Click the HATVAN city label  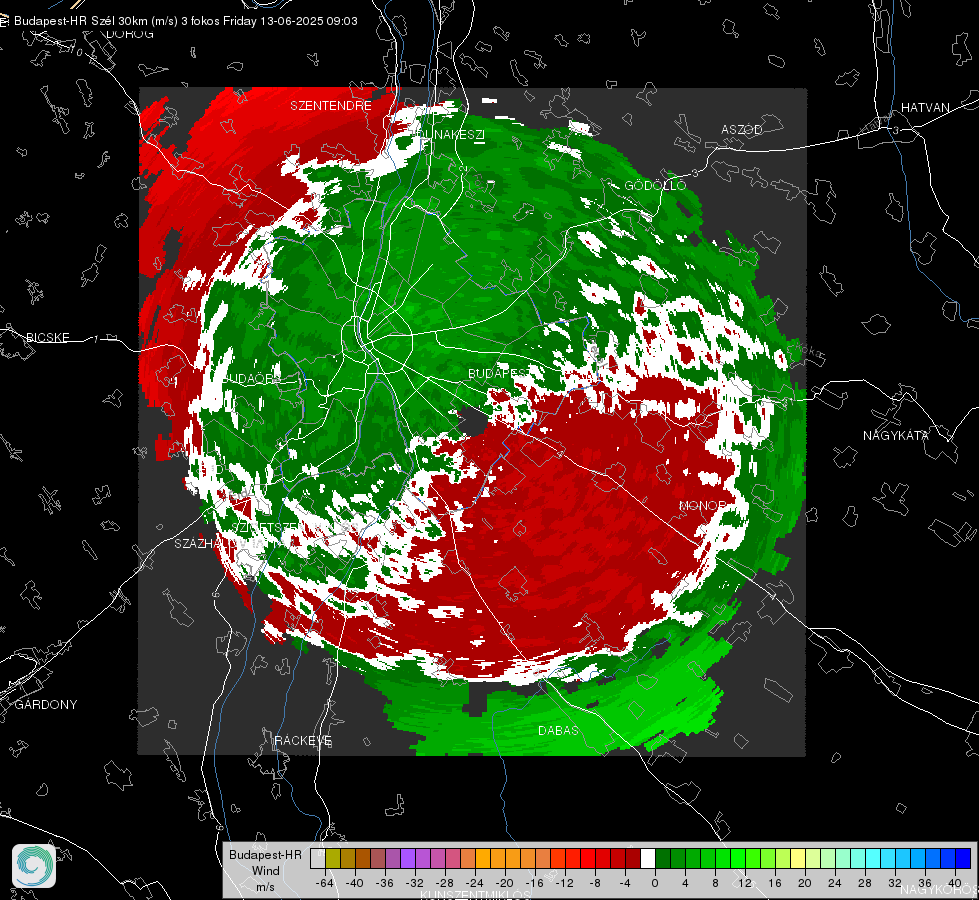(x=925, y=107)
